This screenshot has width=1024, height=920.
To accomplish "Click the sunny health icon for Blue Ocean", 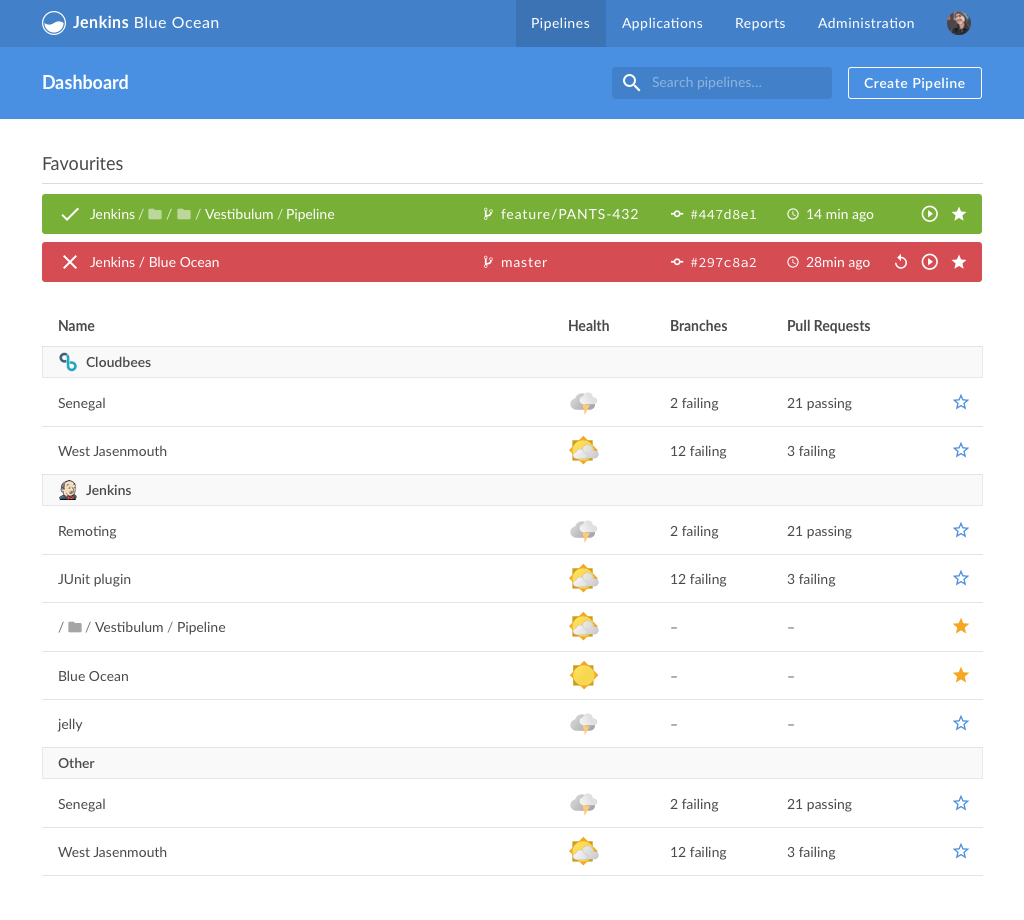I will point(583,676).
